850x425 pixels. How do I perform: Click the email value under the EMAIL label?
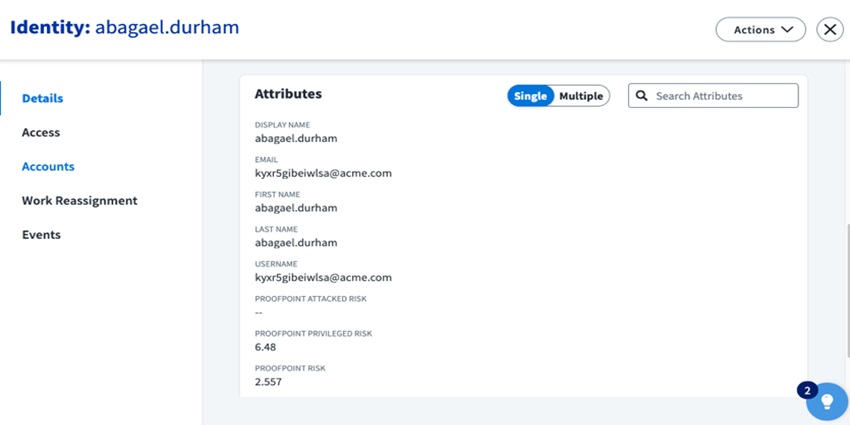(x=323, y=173)
